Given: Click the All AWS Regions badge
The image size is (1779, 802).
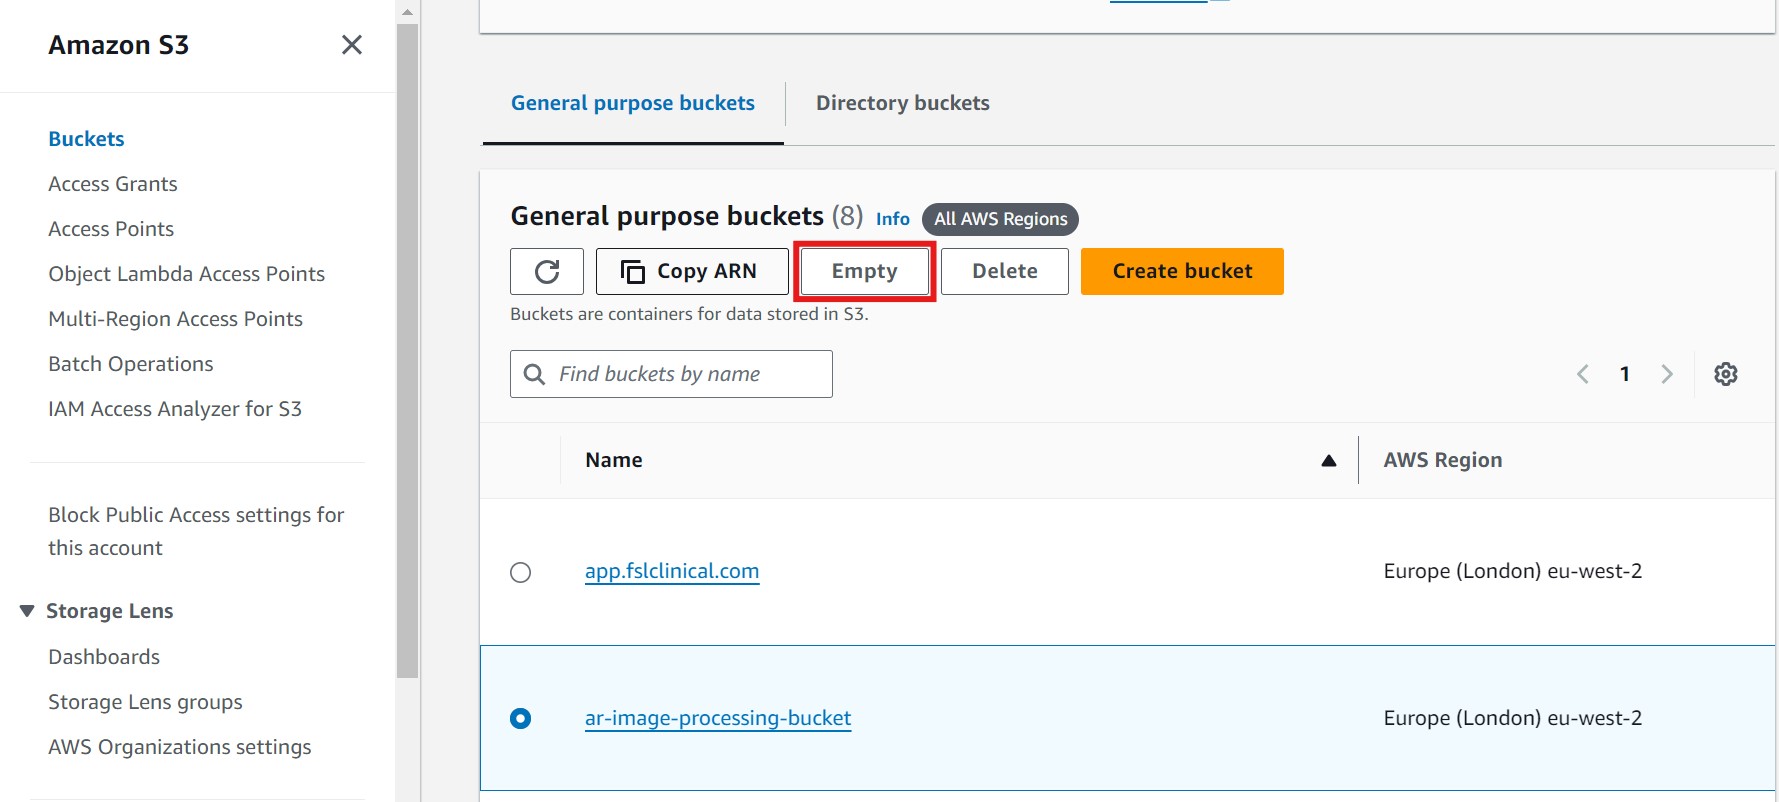Looking at the screenshot, I should 999,219.
